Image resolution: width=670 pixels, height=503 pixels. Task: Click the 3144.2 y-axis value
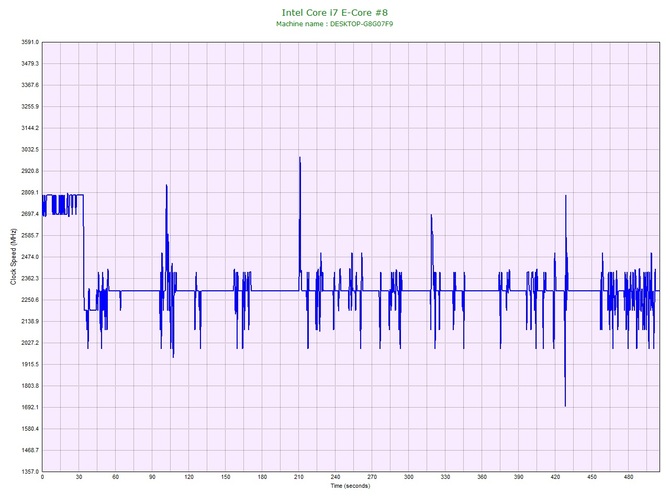(30, 128)
